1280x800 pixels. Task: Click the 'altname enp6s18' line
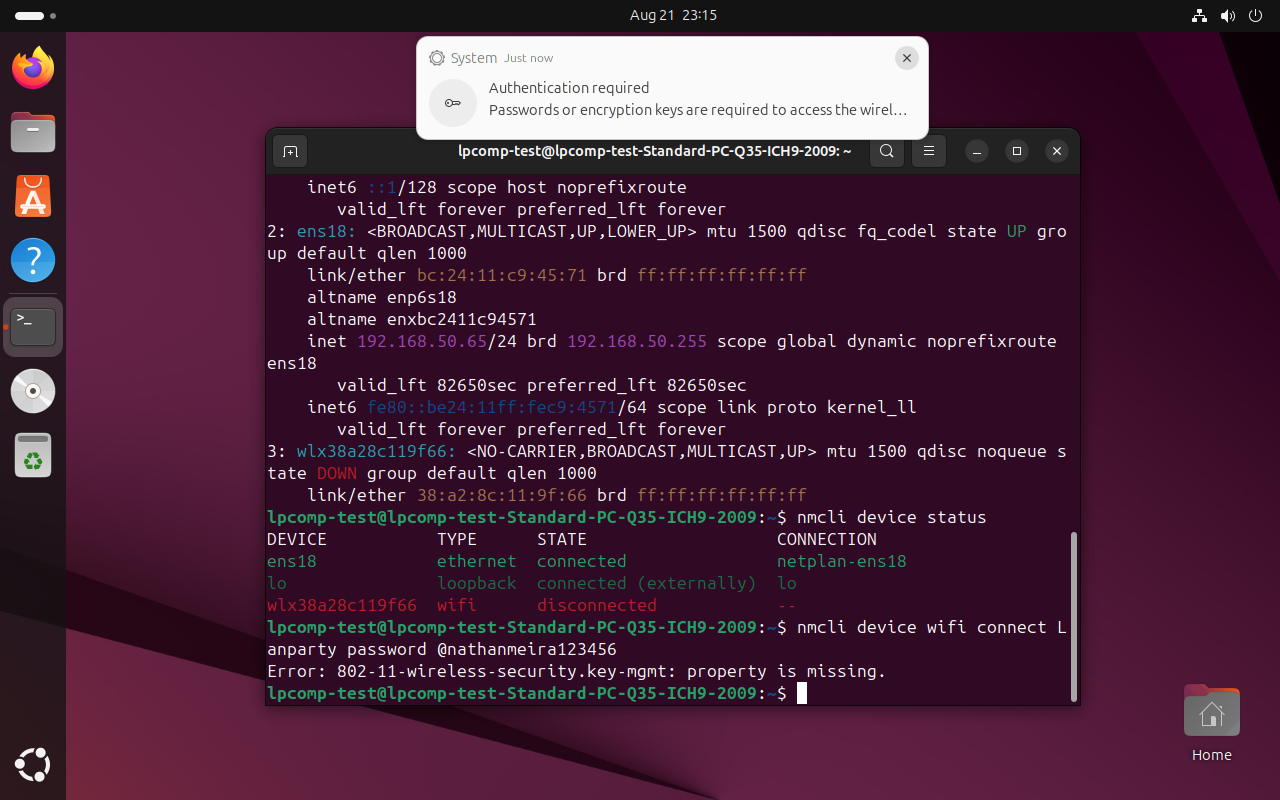coord(381,297)
